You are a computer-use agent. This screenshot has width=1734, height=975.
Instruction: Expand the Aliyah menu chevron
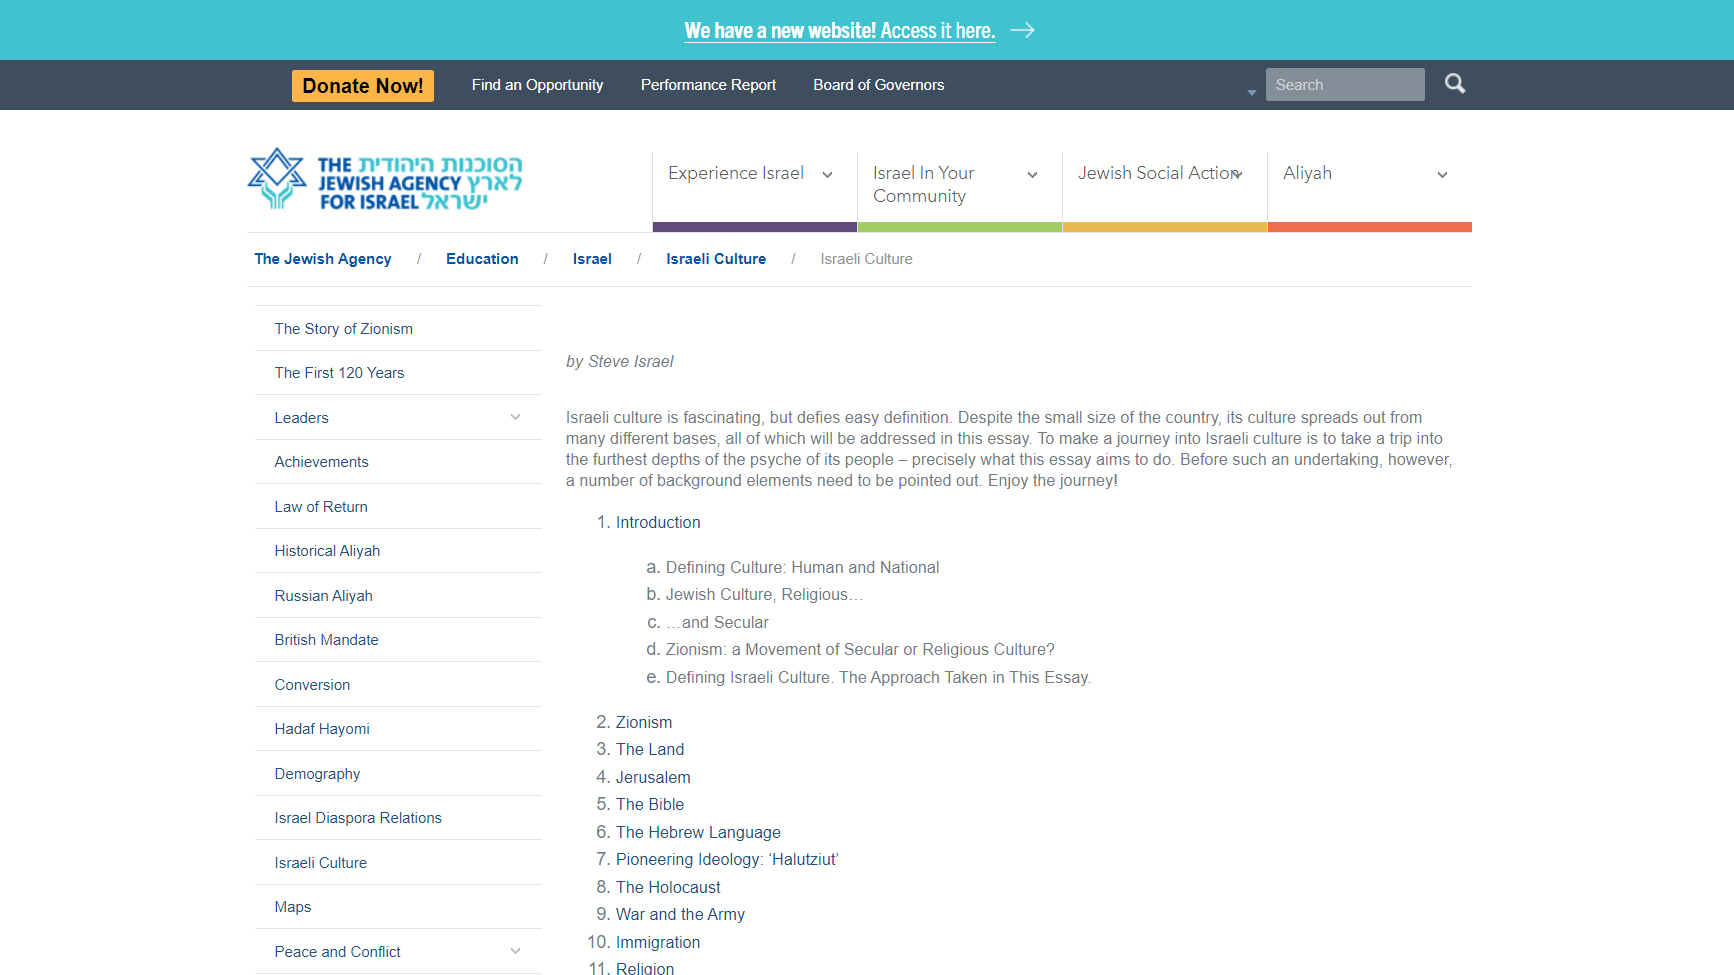pos(1442,175)
